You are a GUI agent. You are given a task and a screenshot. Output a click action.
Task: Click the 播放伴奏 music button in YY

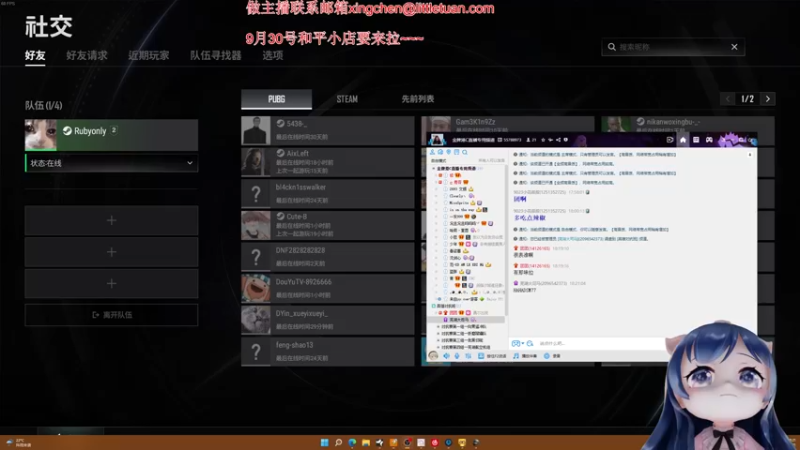(524, 356)
